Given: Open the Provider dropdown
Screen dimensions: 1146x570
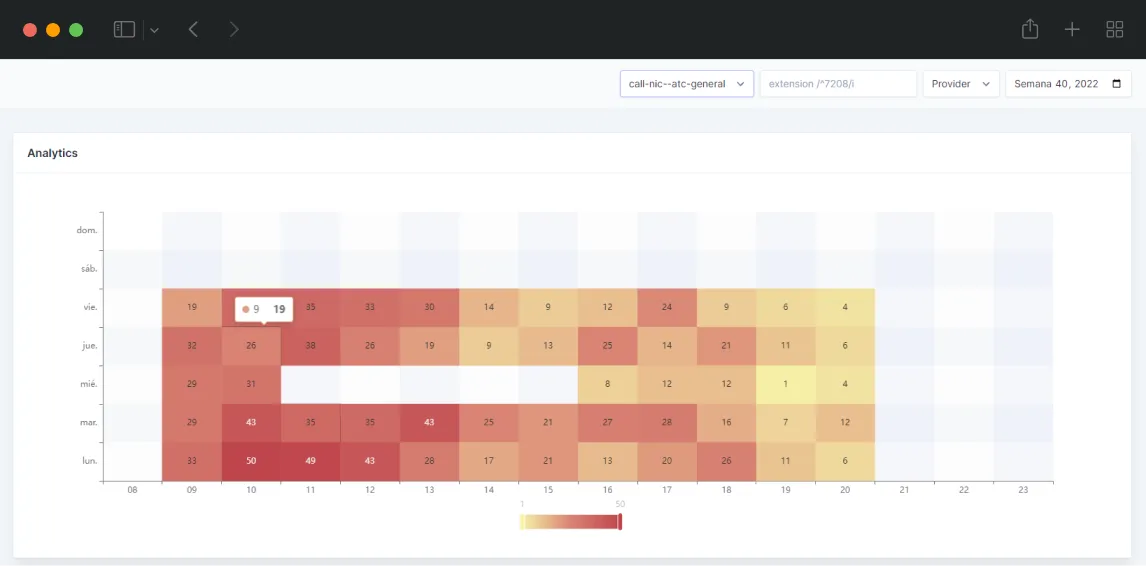Looking at the screenshot, I should pyautogui.click(x=960, y=84).
